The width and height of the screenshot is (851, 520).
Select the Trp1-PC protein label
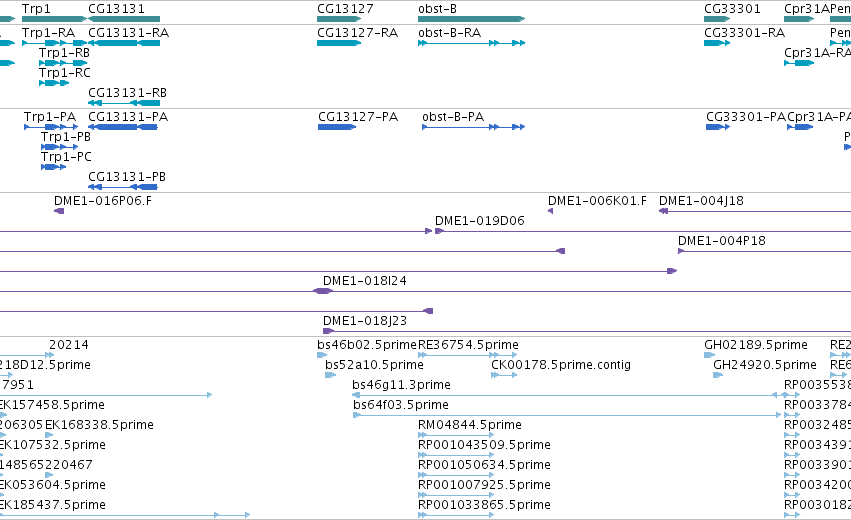66,157
